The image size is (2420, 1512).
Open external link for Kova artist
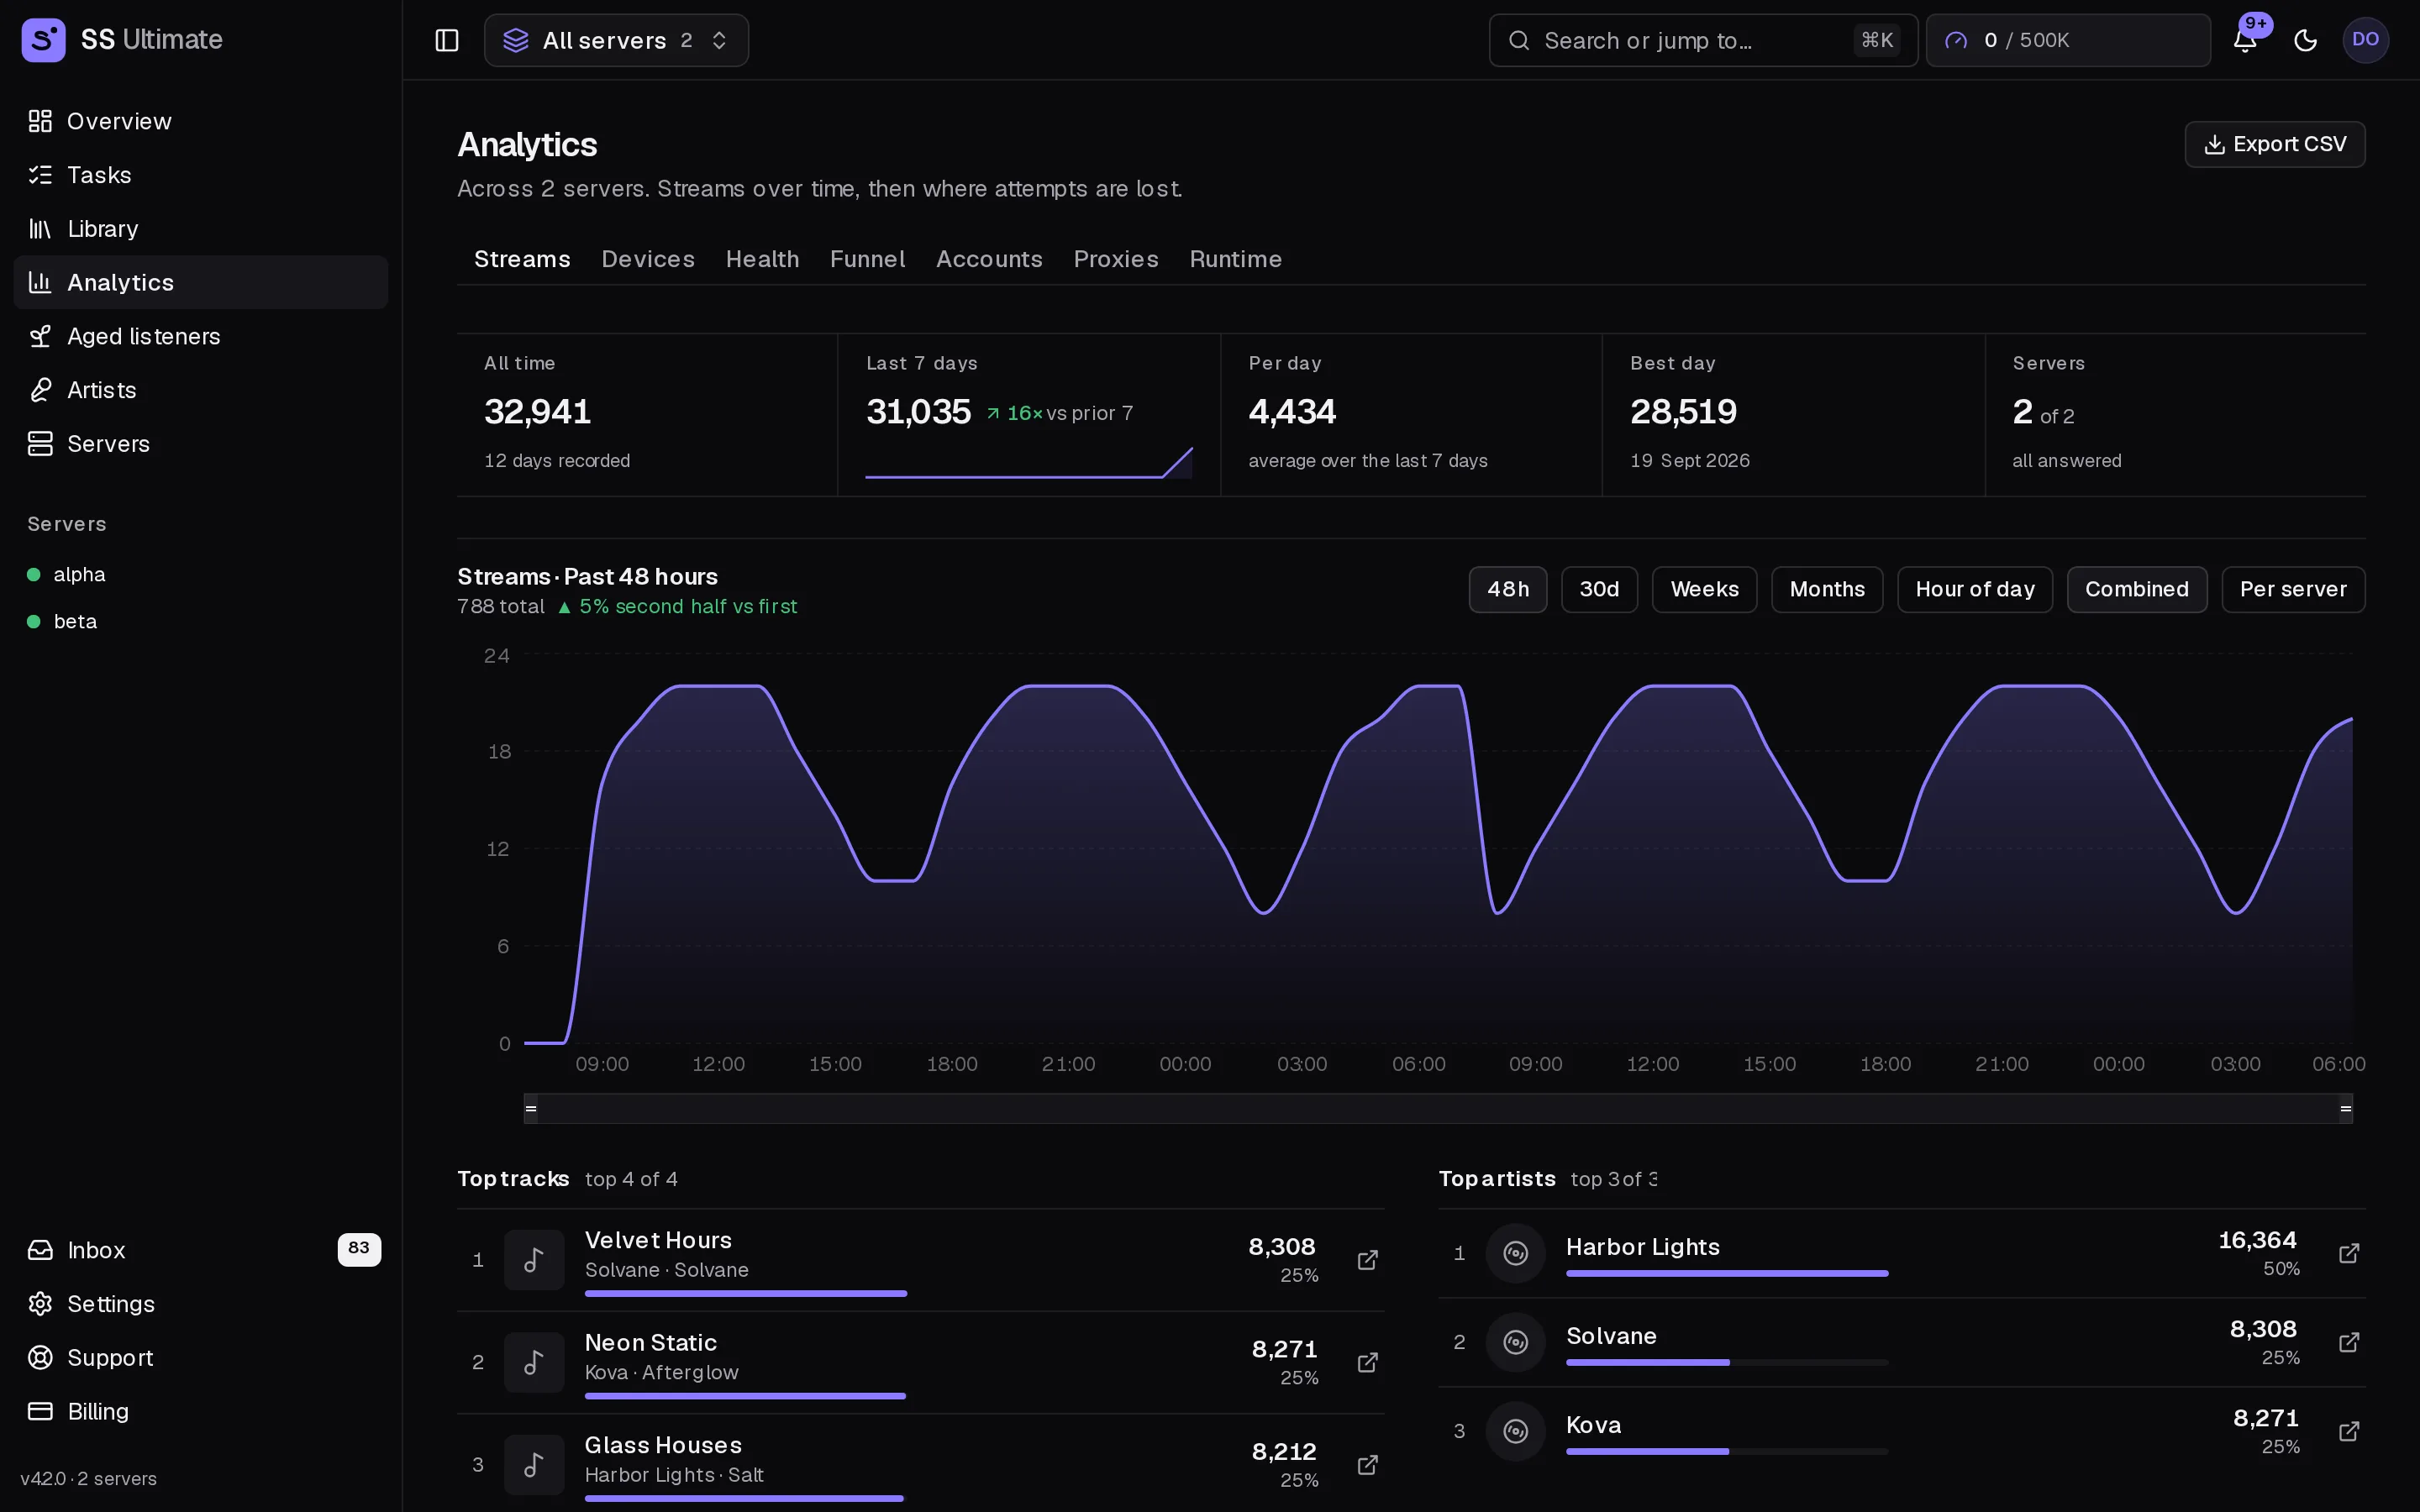coord(2349,1431)
